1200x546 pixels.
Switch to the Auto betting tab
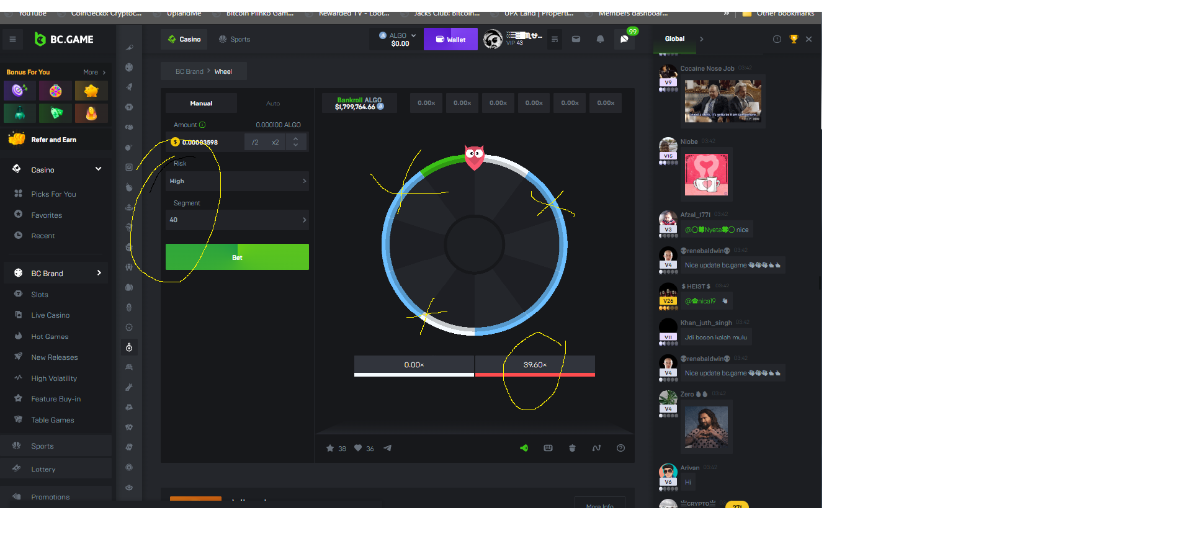273,103
